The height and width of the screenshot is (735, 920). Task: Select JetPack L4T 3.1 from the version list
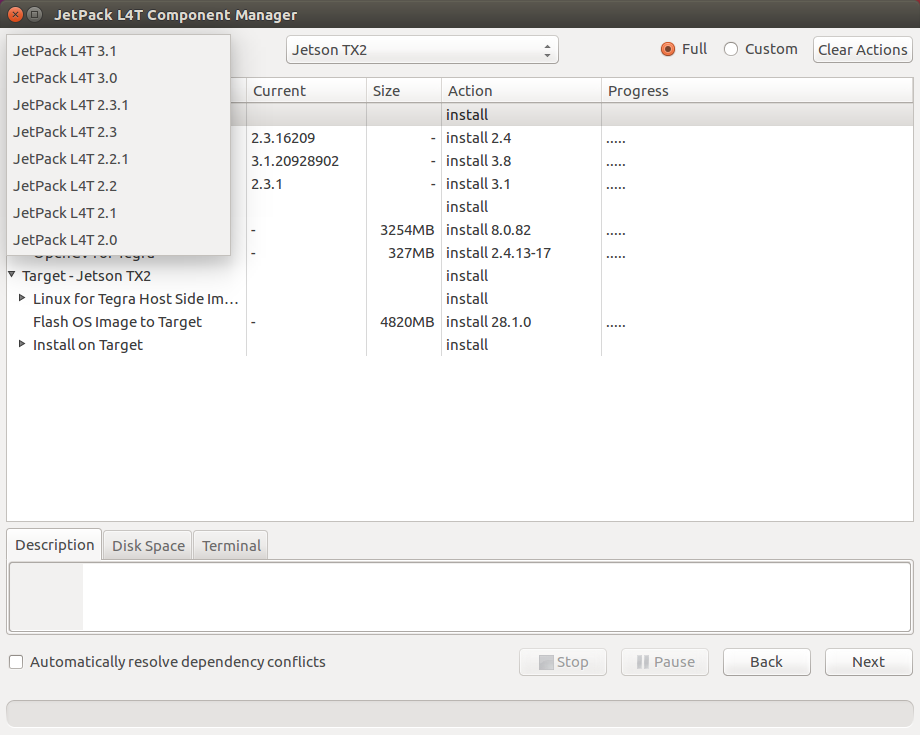(64, 50)
